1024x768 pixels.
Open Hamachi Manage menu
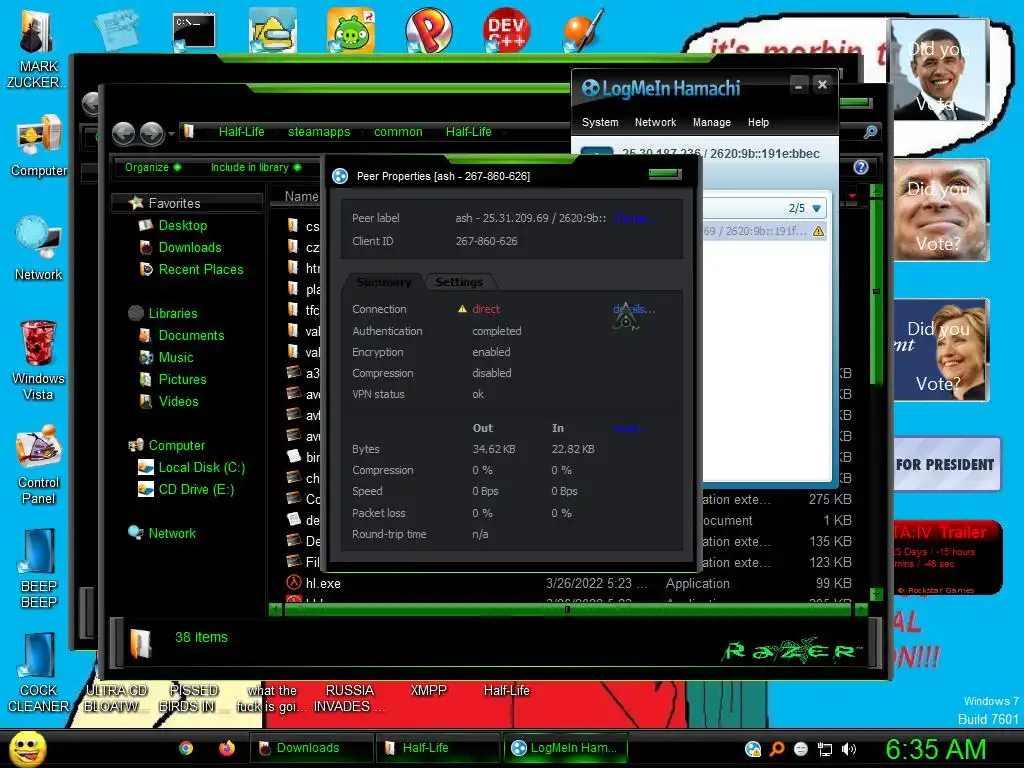[x=711, y=122]
